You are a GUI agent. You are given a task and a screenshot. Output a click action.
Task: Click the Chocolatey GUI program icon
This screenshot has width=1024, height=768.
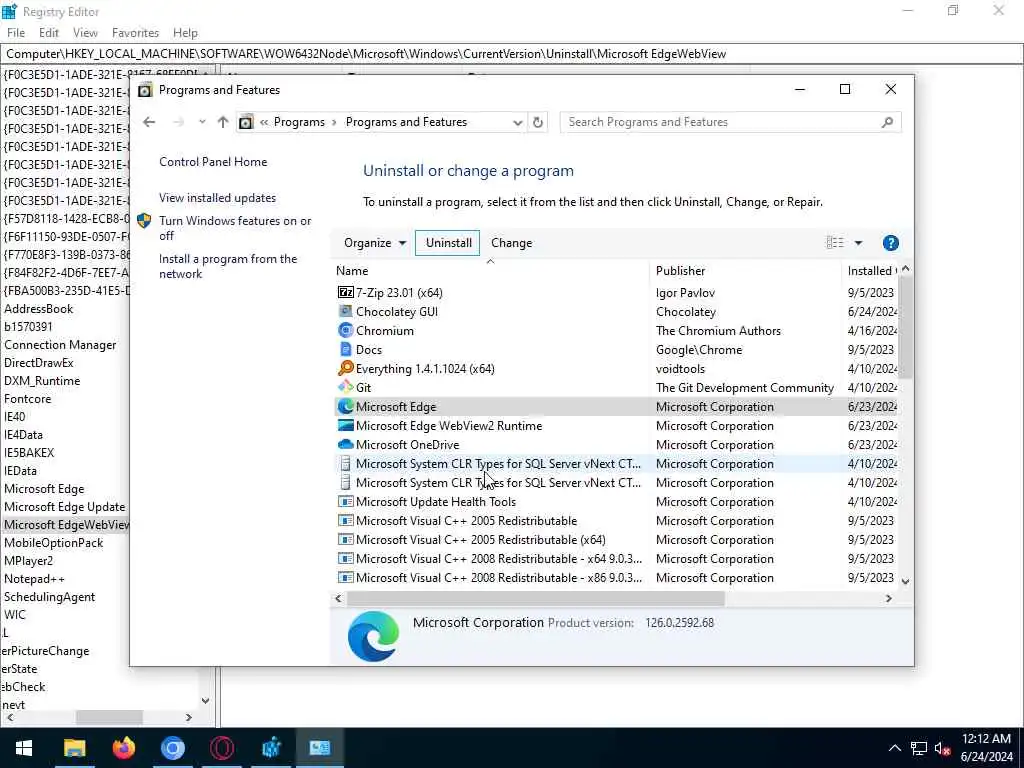click(x=345, y=312)
